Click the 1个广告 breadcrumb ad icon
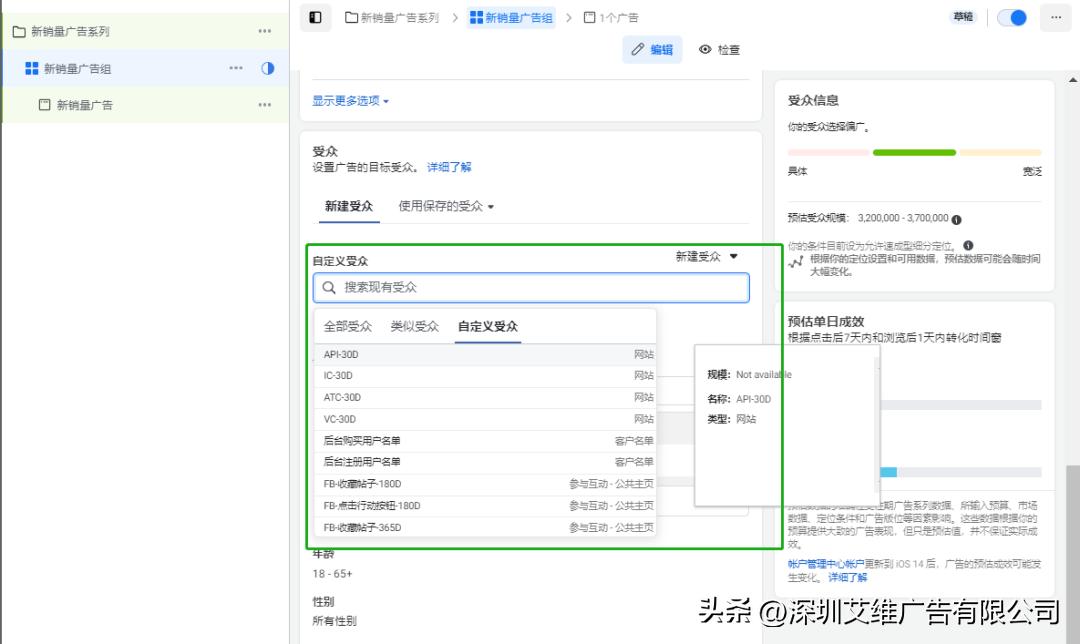The height and width of the screenshot is (644, 1080). [589, 17]
